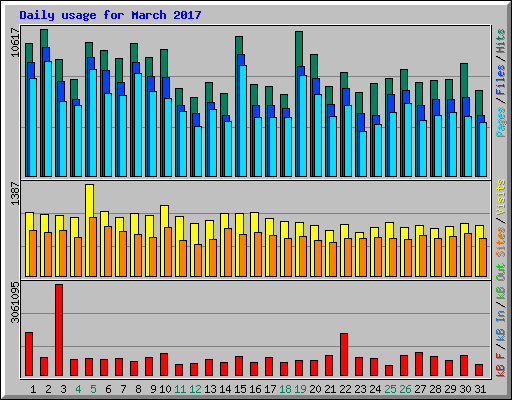Click the 'Visits' legend label
Screen dimensions: 512x400
[501, 197]
